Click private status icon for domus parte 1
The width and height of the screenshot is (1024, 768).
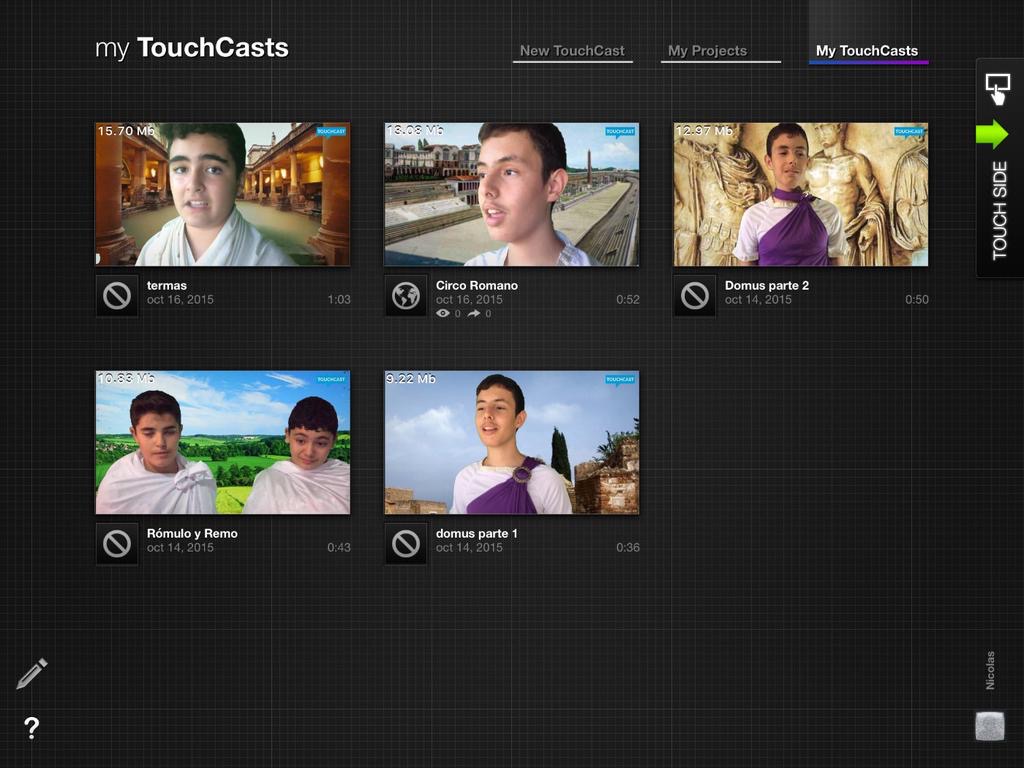(406, 543)
